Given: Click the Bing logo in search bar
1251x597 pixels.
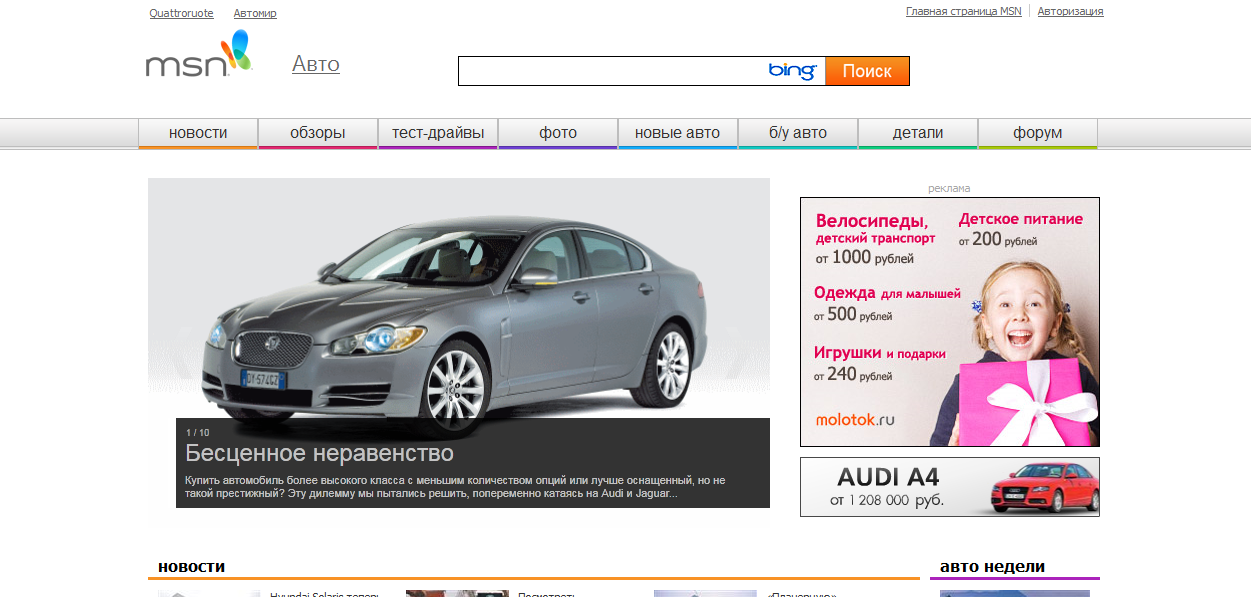Looking at the screenshot, I should pyautogui.click(x=792, y=71).
